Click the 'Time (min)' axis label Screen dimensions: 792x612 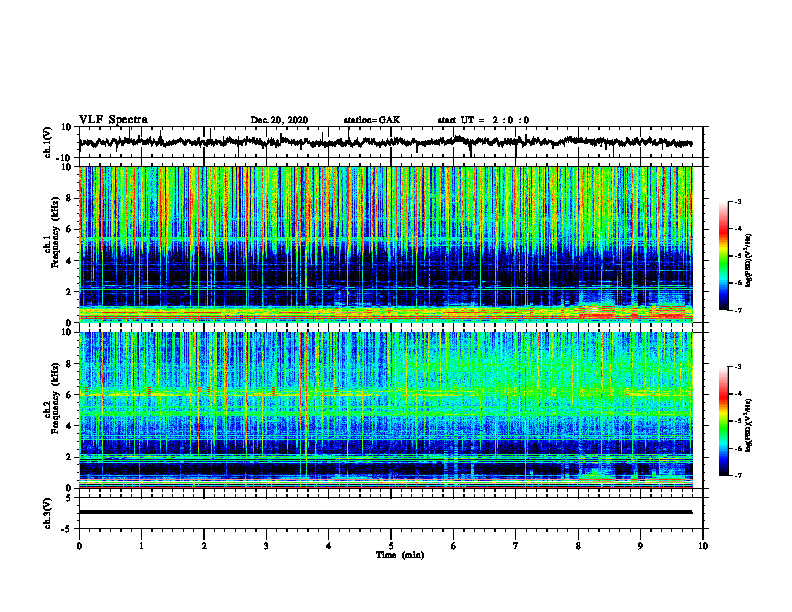point(400,555)
